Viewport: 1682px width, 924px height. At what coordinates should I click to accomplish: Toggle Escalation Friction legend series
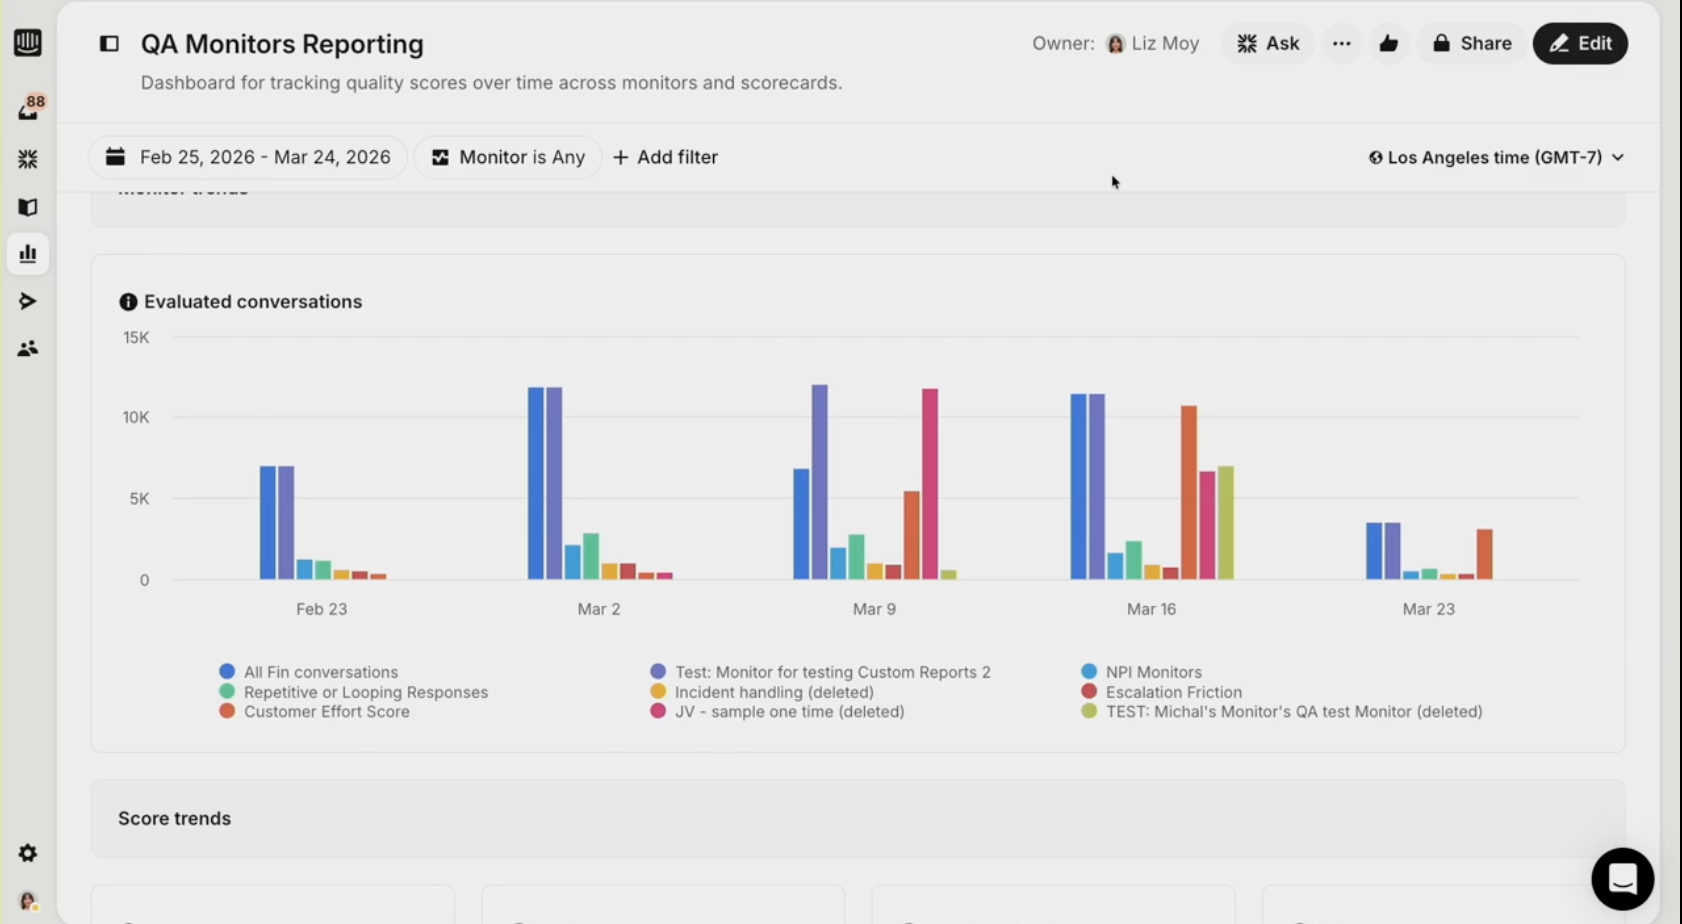[x=1173, y=692]
